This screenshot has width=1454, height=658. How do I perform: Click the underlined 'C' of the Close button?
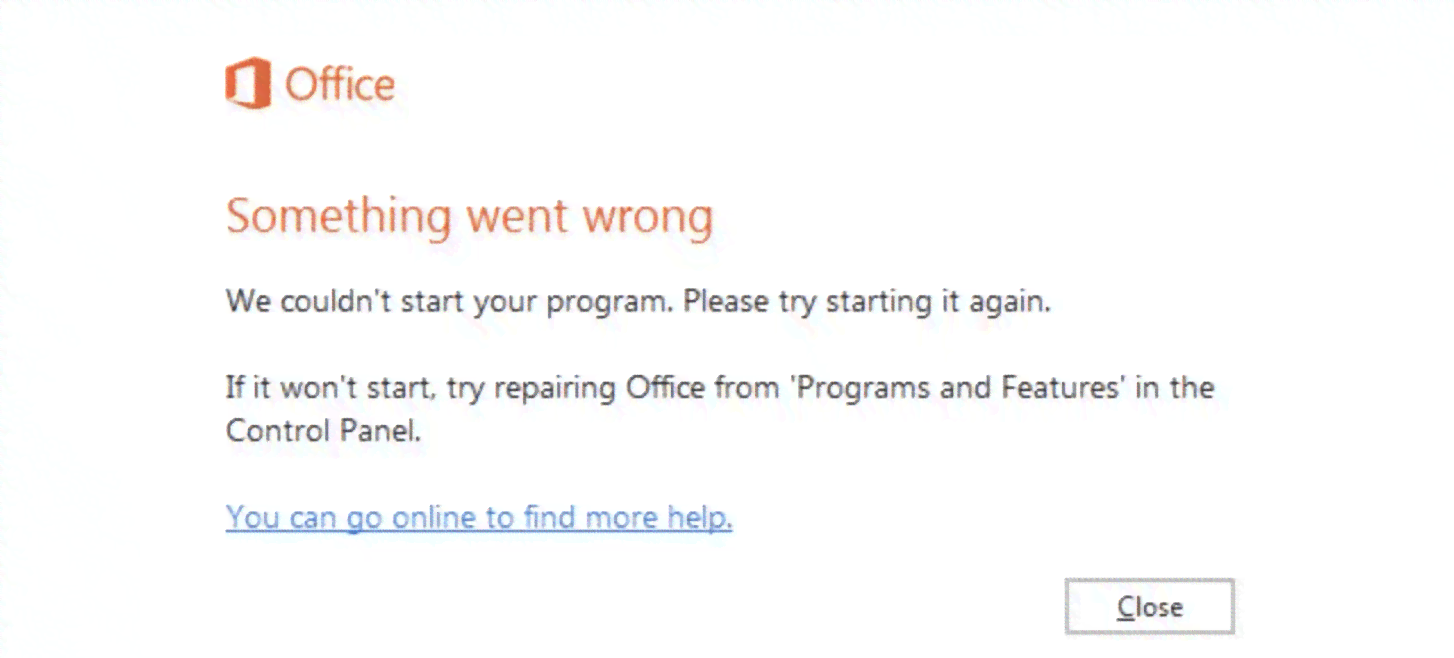[1125, 607]
